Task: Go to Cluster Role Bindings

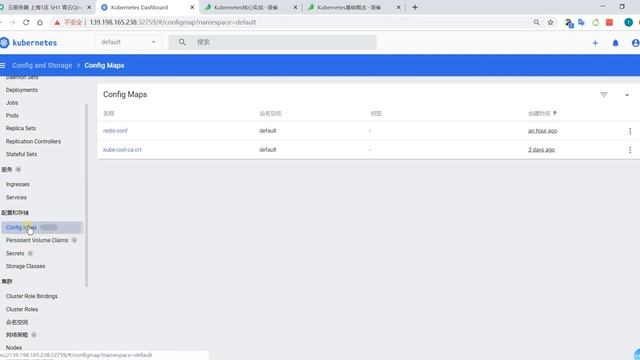Action: 32,296
